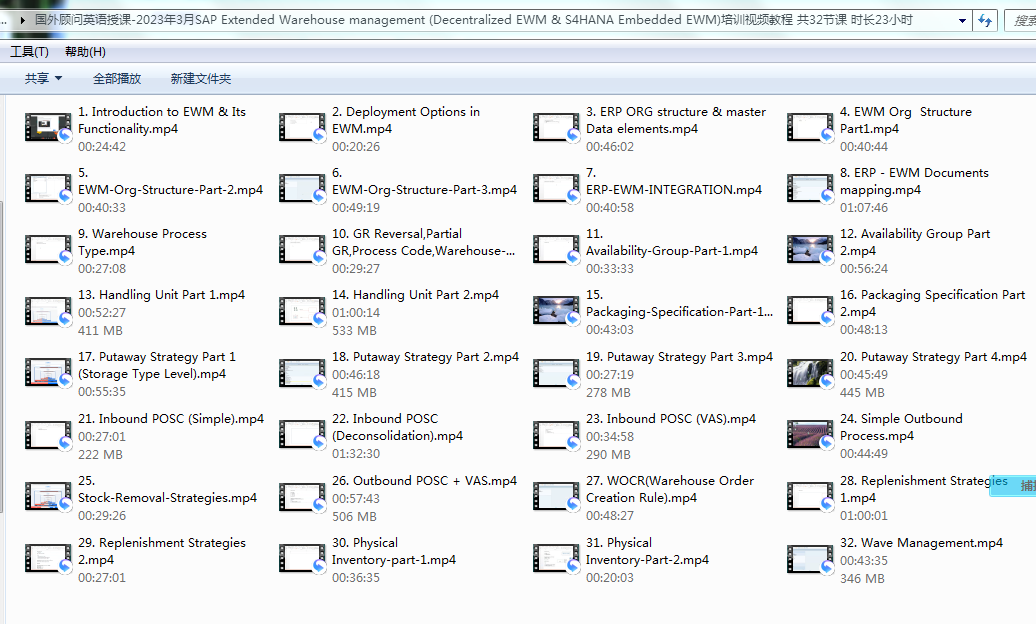Select icon of 7. ERP-EWM-INTEGRATION.mp4

556,188
